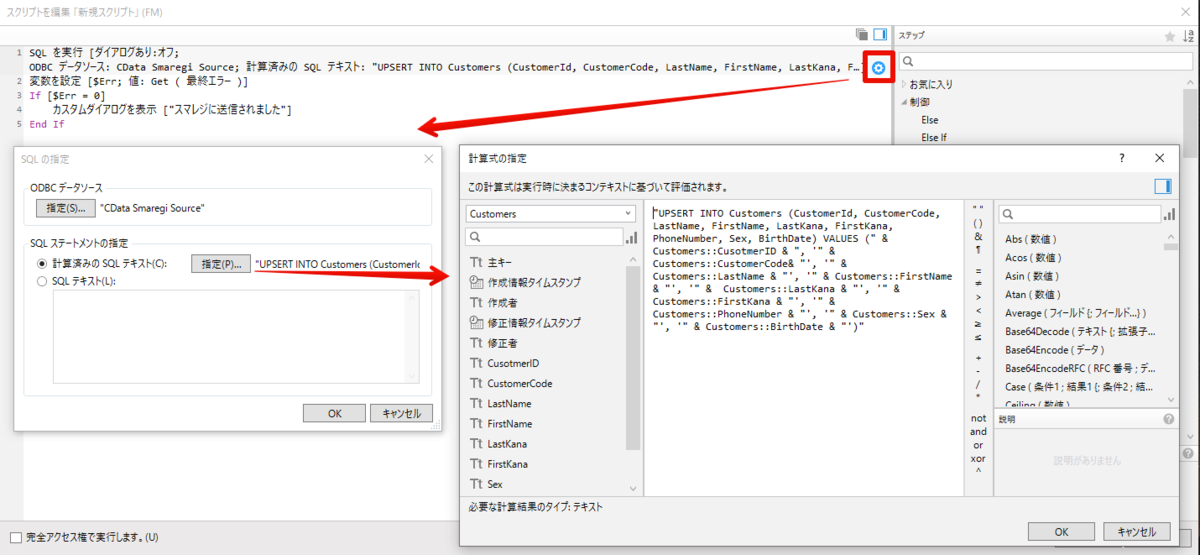
Task: Select the SQL テキスト(L) radio button
Action: [41, 281]
